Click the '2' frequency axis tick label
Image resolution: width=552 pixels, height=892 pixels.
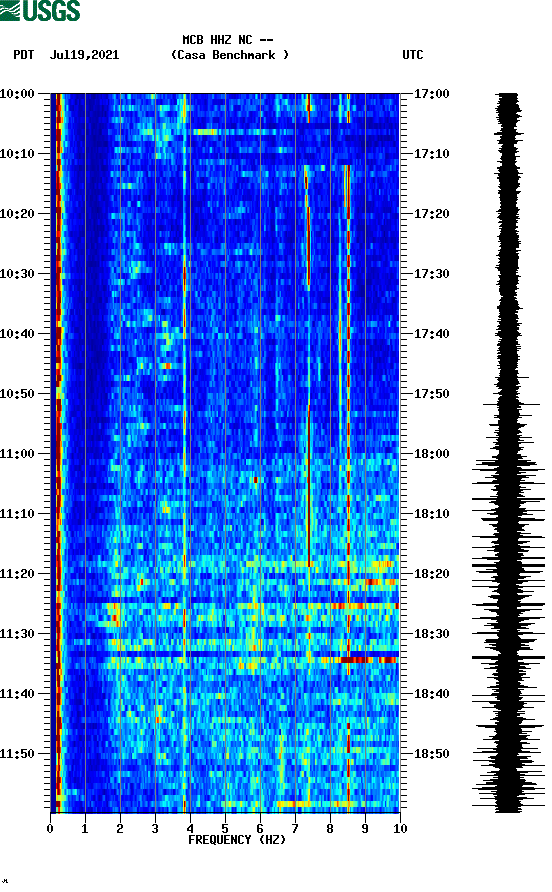[x=120, y=828]
